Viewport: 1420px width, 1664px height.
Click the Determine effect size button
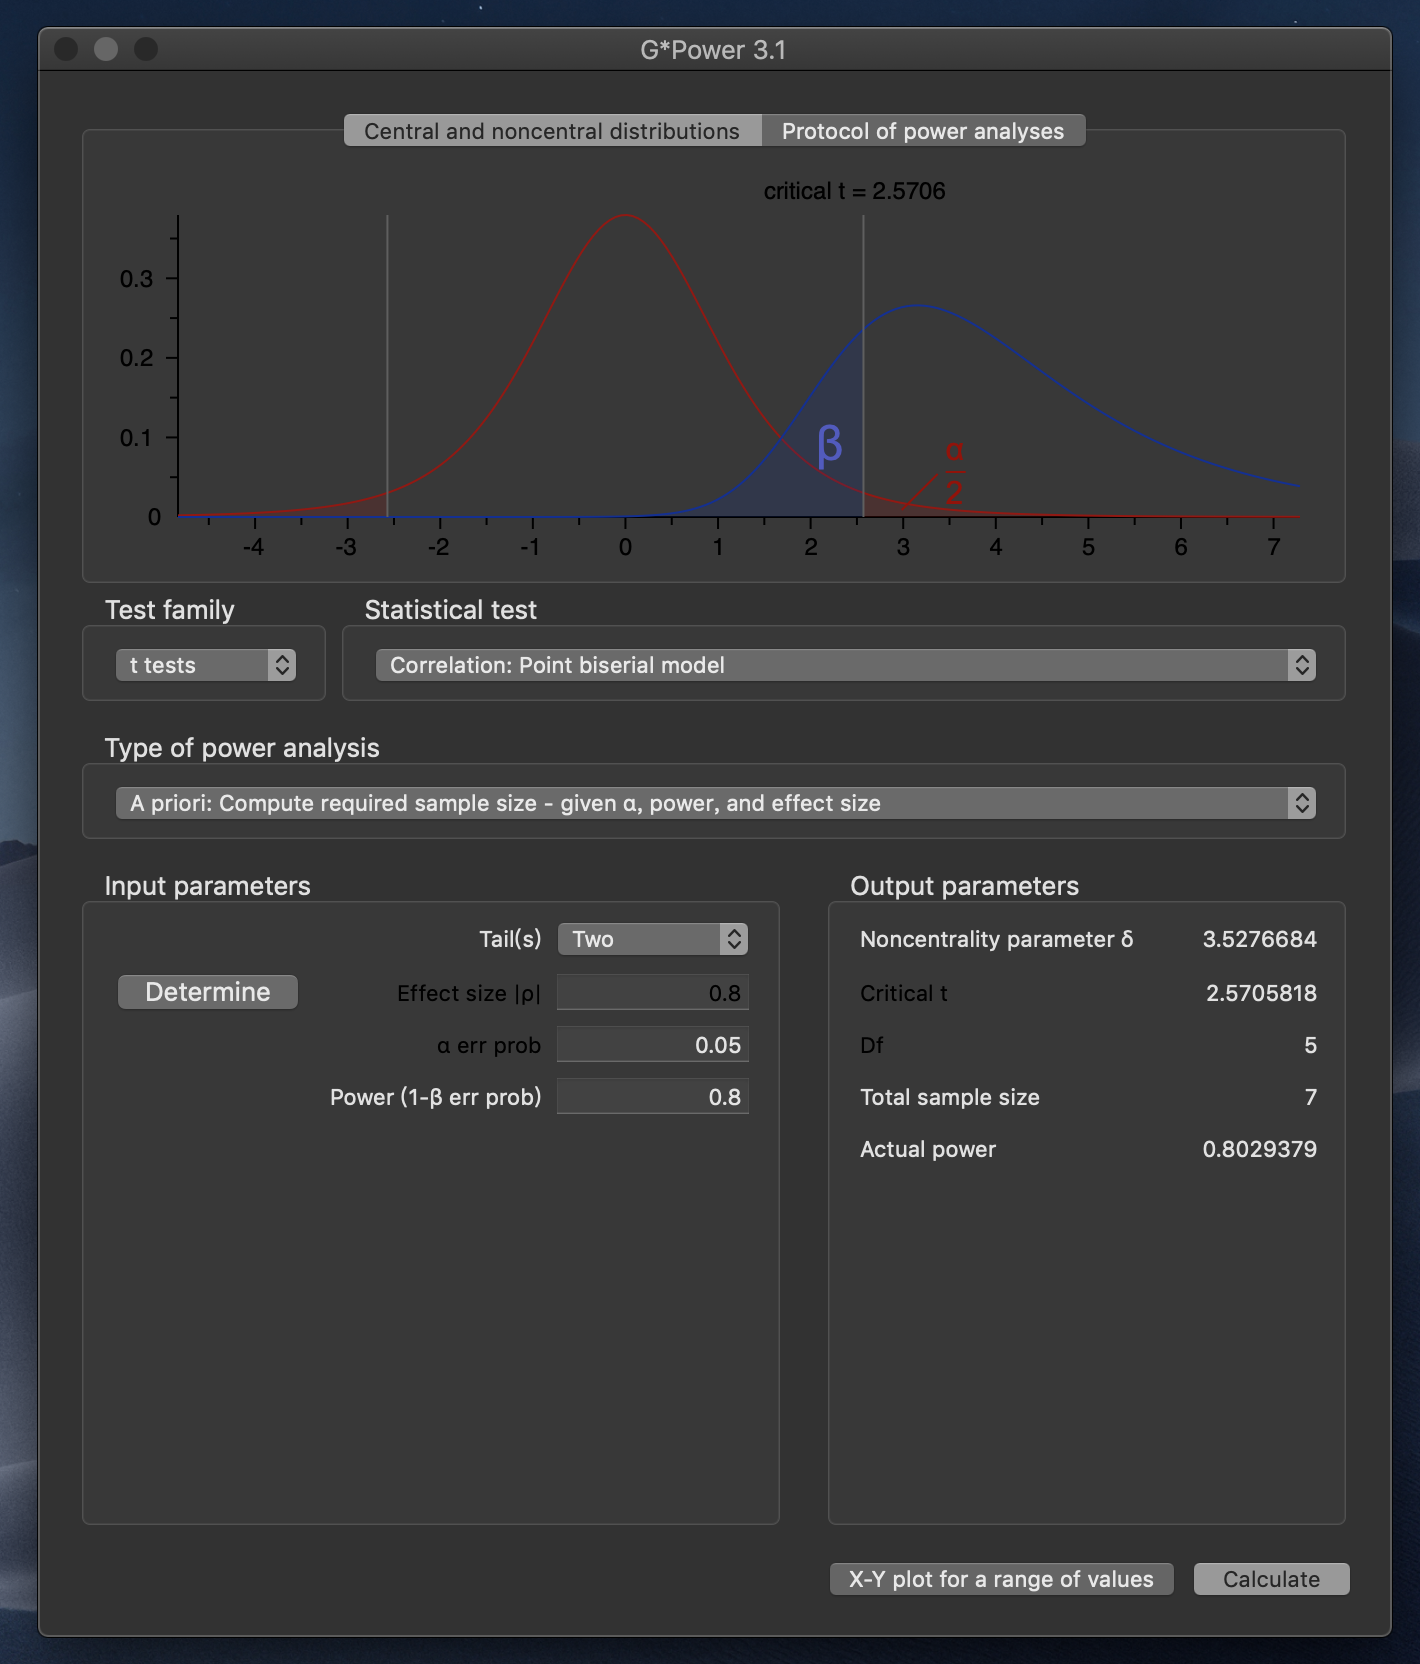(x=208, y=992)
